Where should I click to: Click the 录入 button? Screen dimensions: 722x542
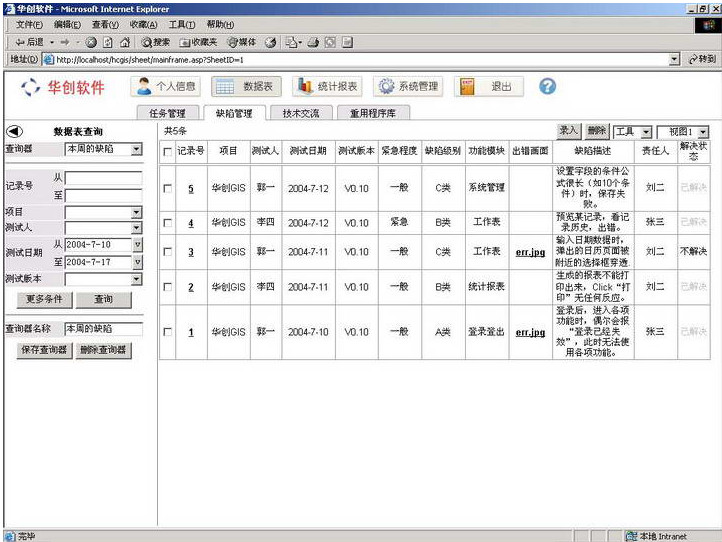click(569, 131)
